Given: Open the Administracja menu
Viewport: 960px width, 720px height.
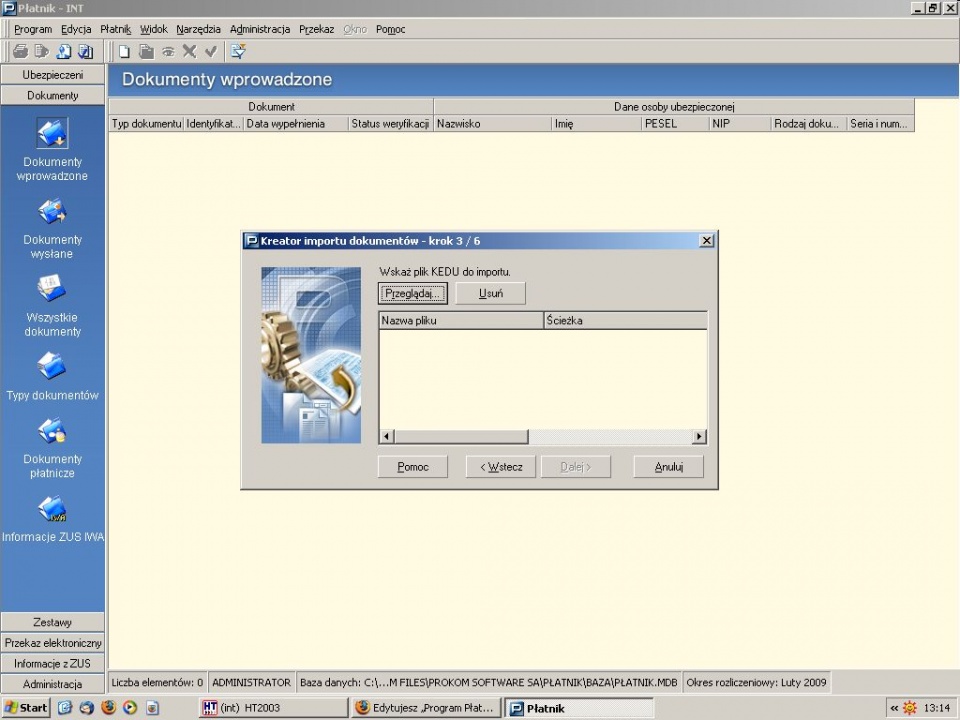Looking at the screenshot, I should [x=260, y=29].
